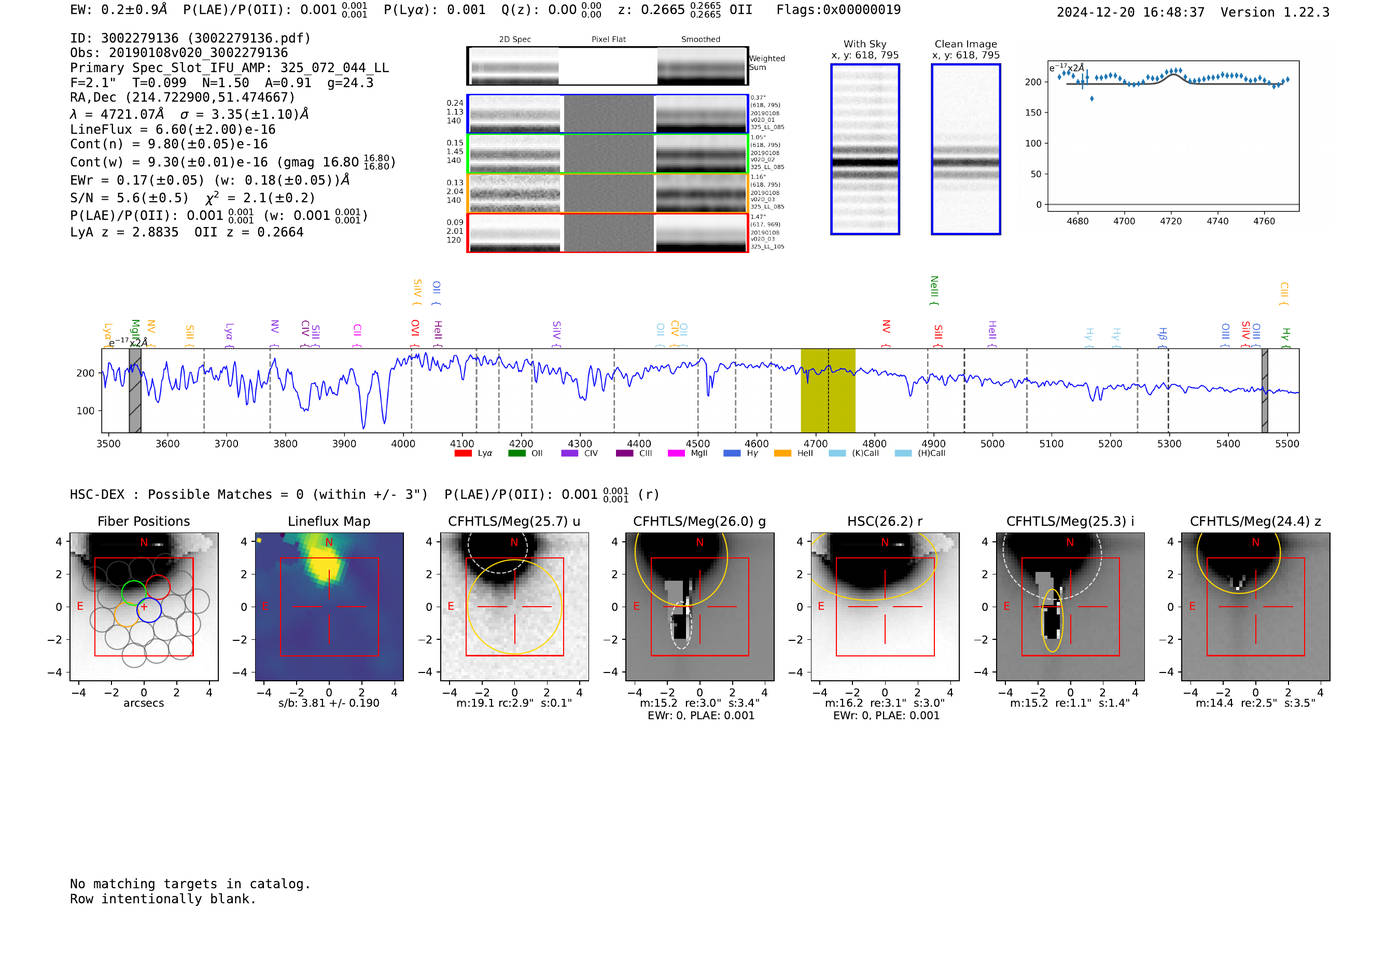Viewport: 1400px width, 953px height.
Task: Select the green fiber circle in Fiber Positions
Action: pyautogui.click(x=133, y=591)
